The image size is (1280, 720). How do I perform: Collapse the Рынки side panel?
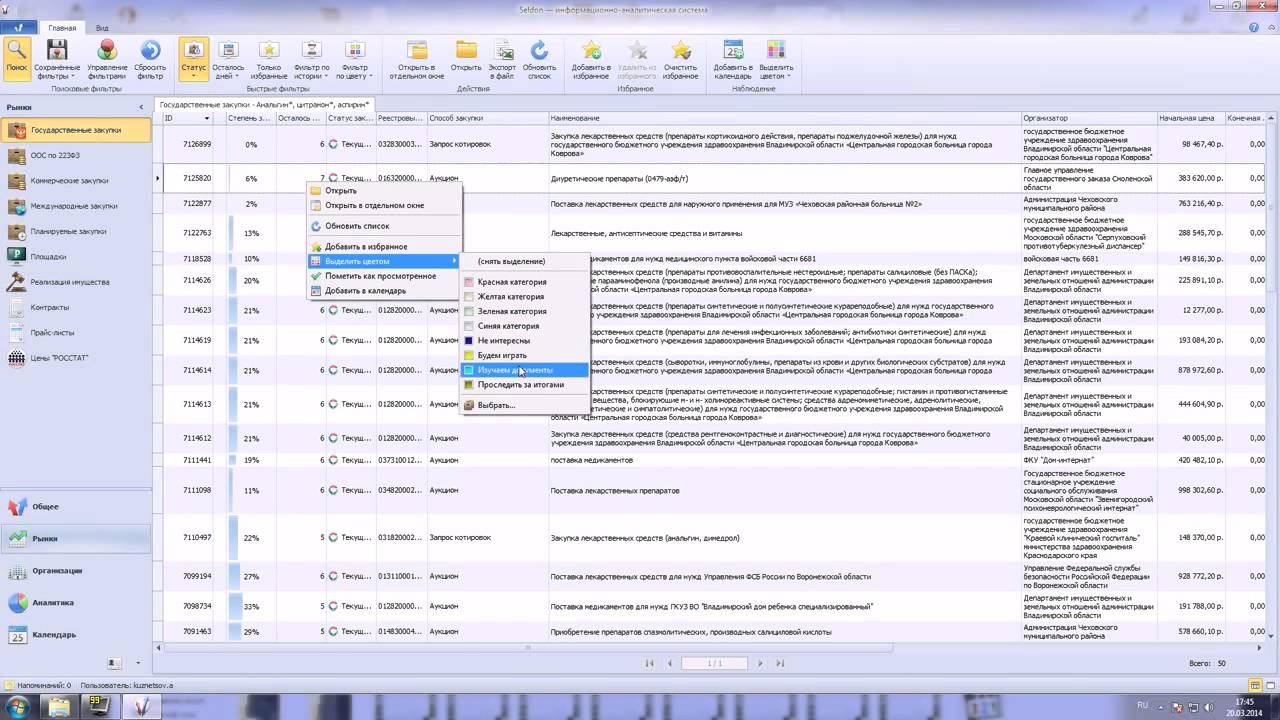141,107
